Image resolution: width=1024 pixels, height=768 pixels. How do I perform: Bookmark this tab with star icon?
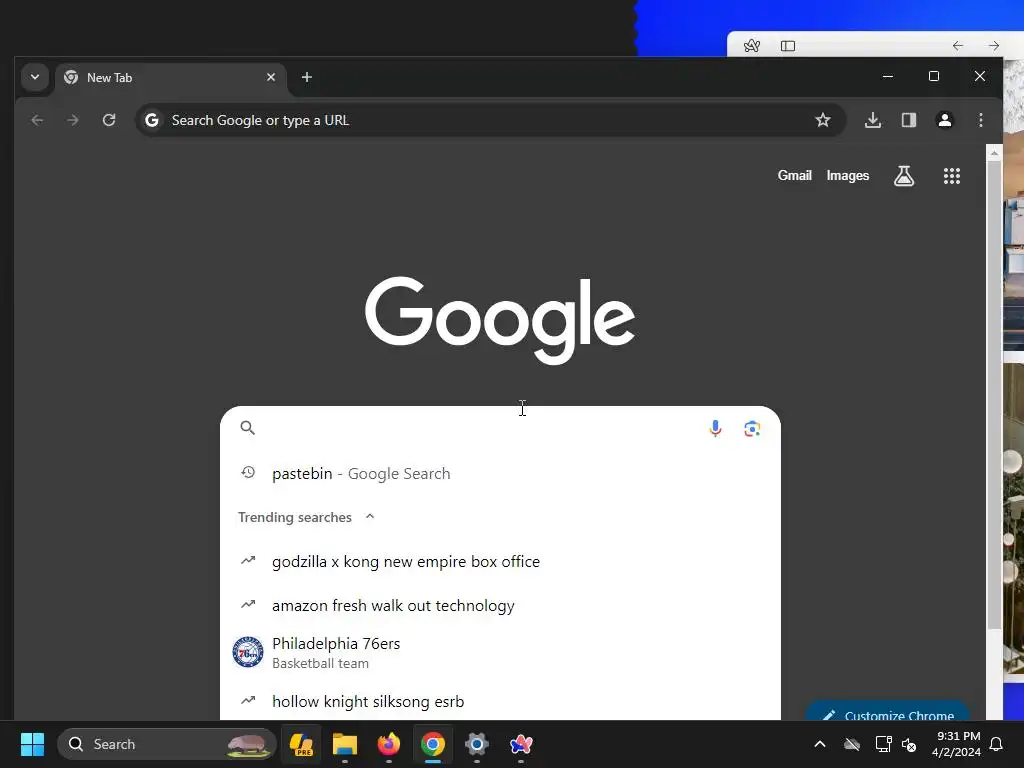(823, 120)
